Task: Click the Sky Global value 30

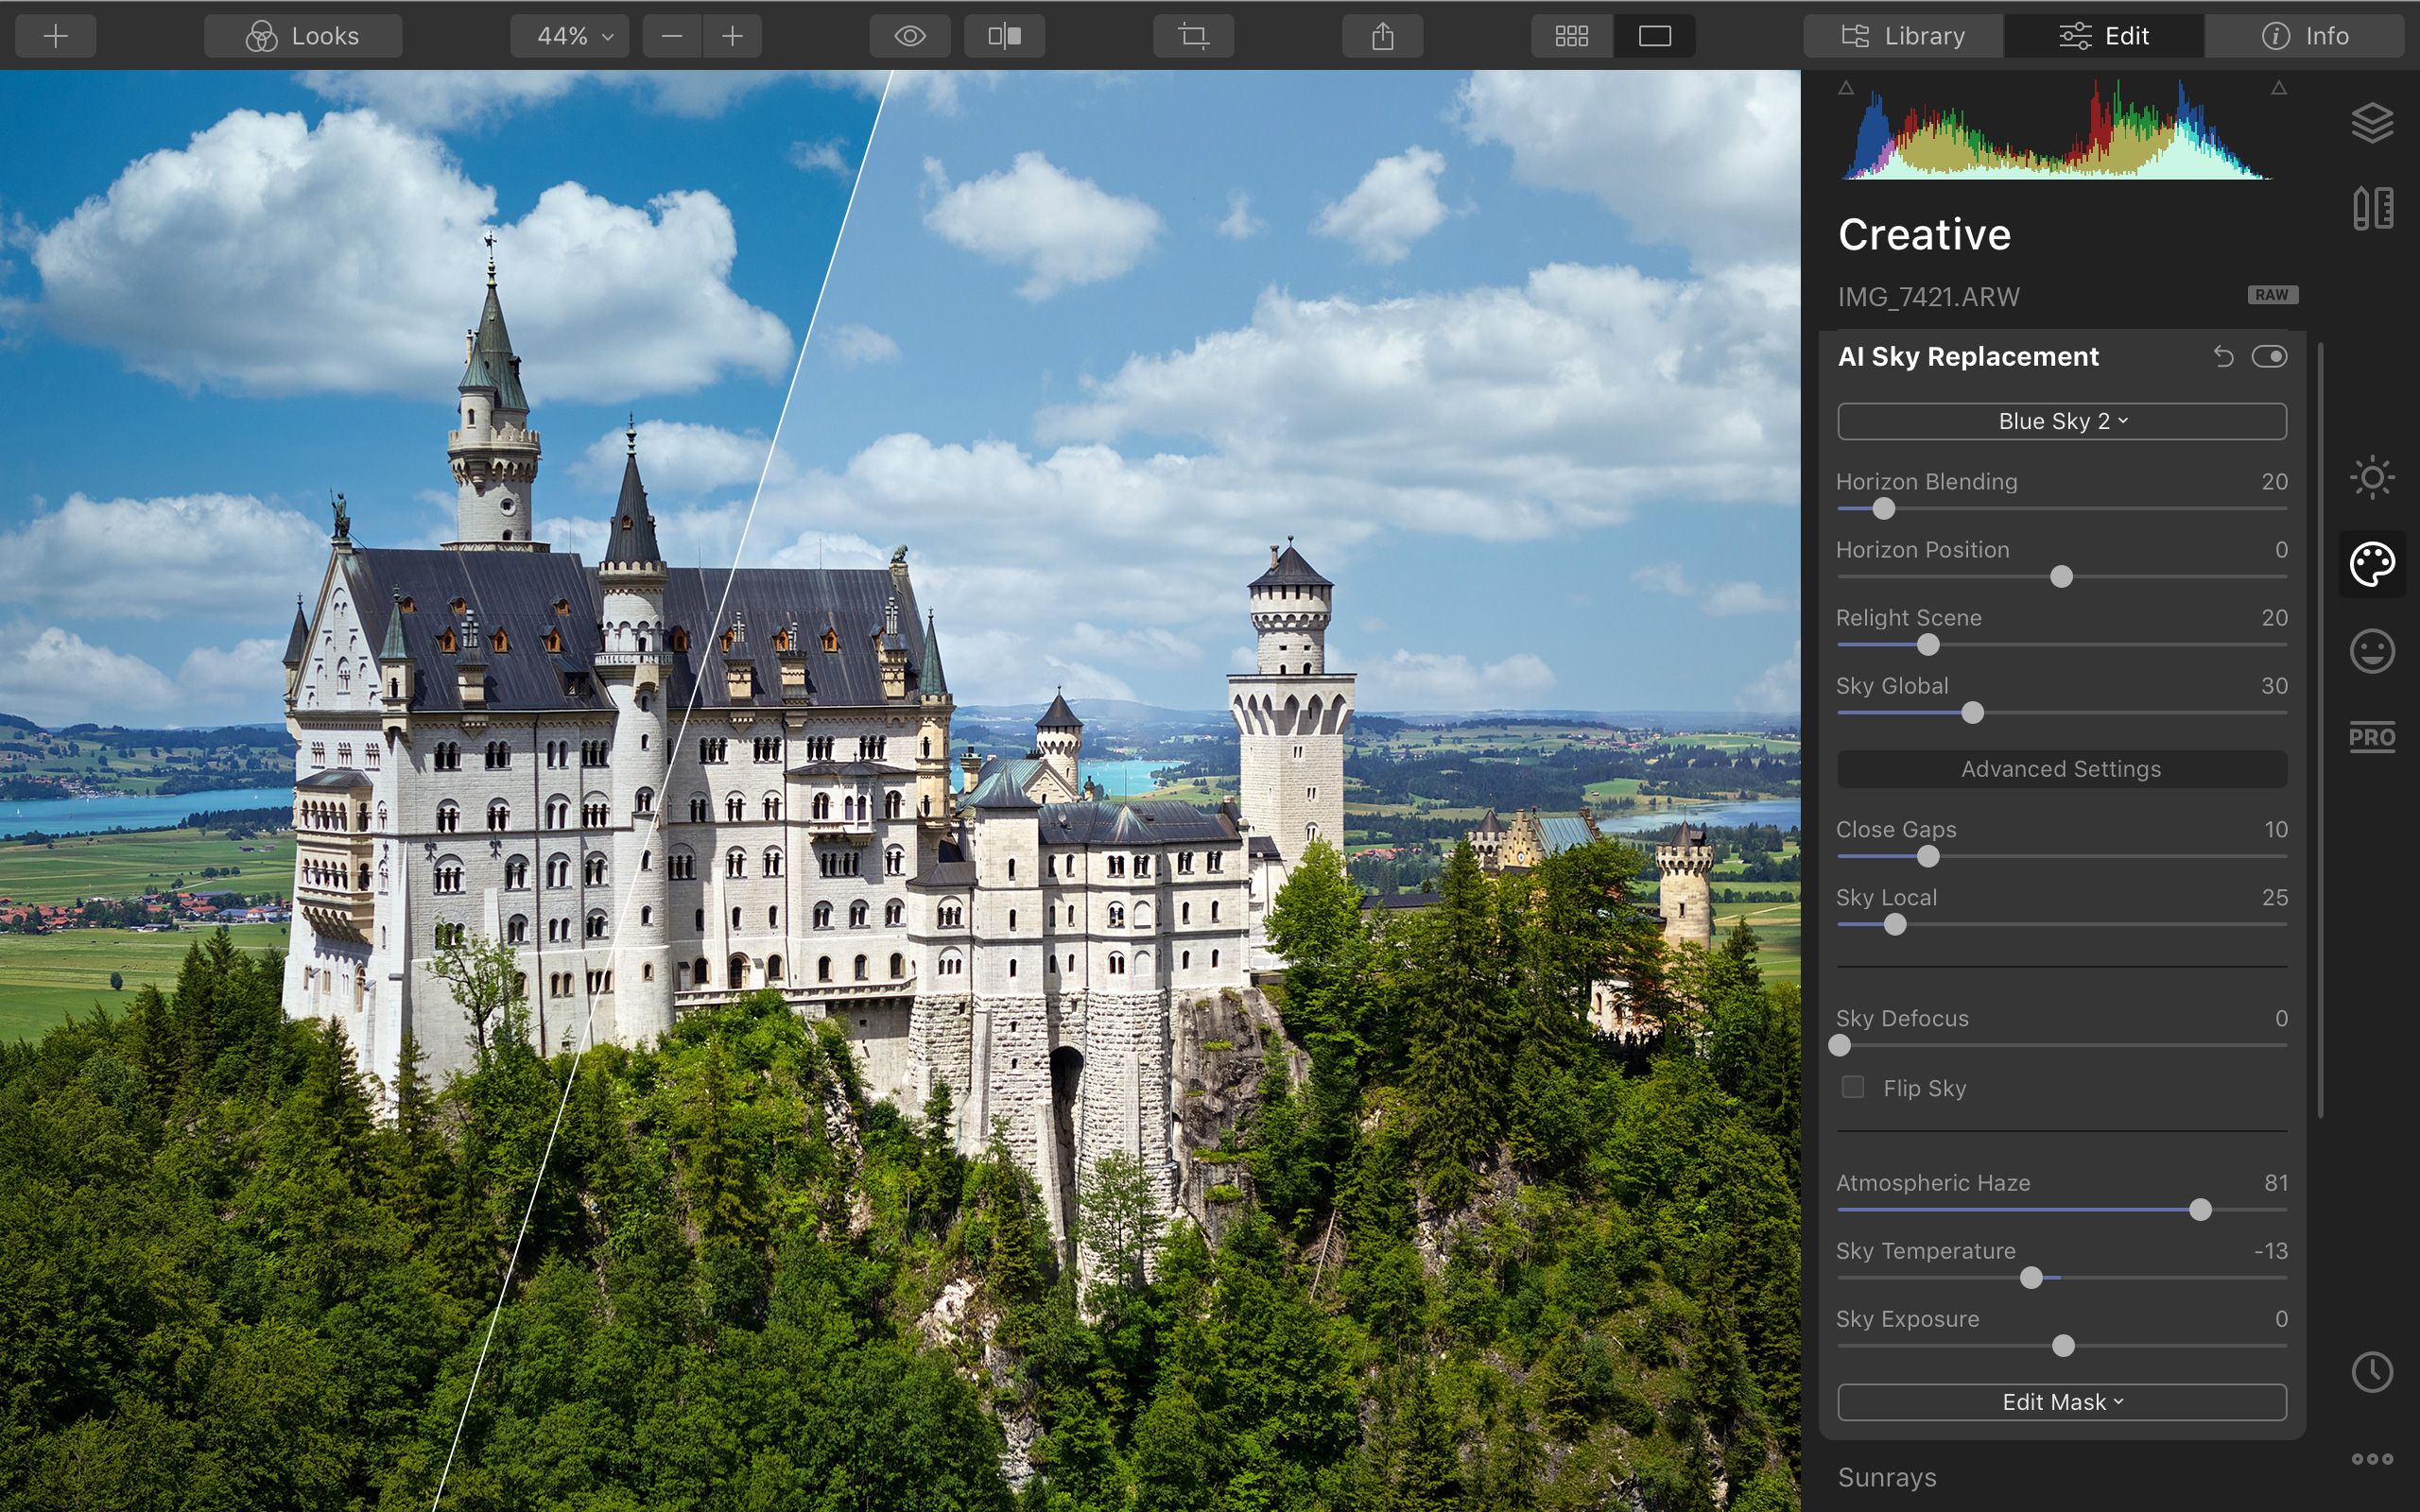Action: click(2275, 686)
